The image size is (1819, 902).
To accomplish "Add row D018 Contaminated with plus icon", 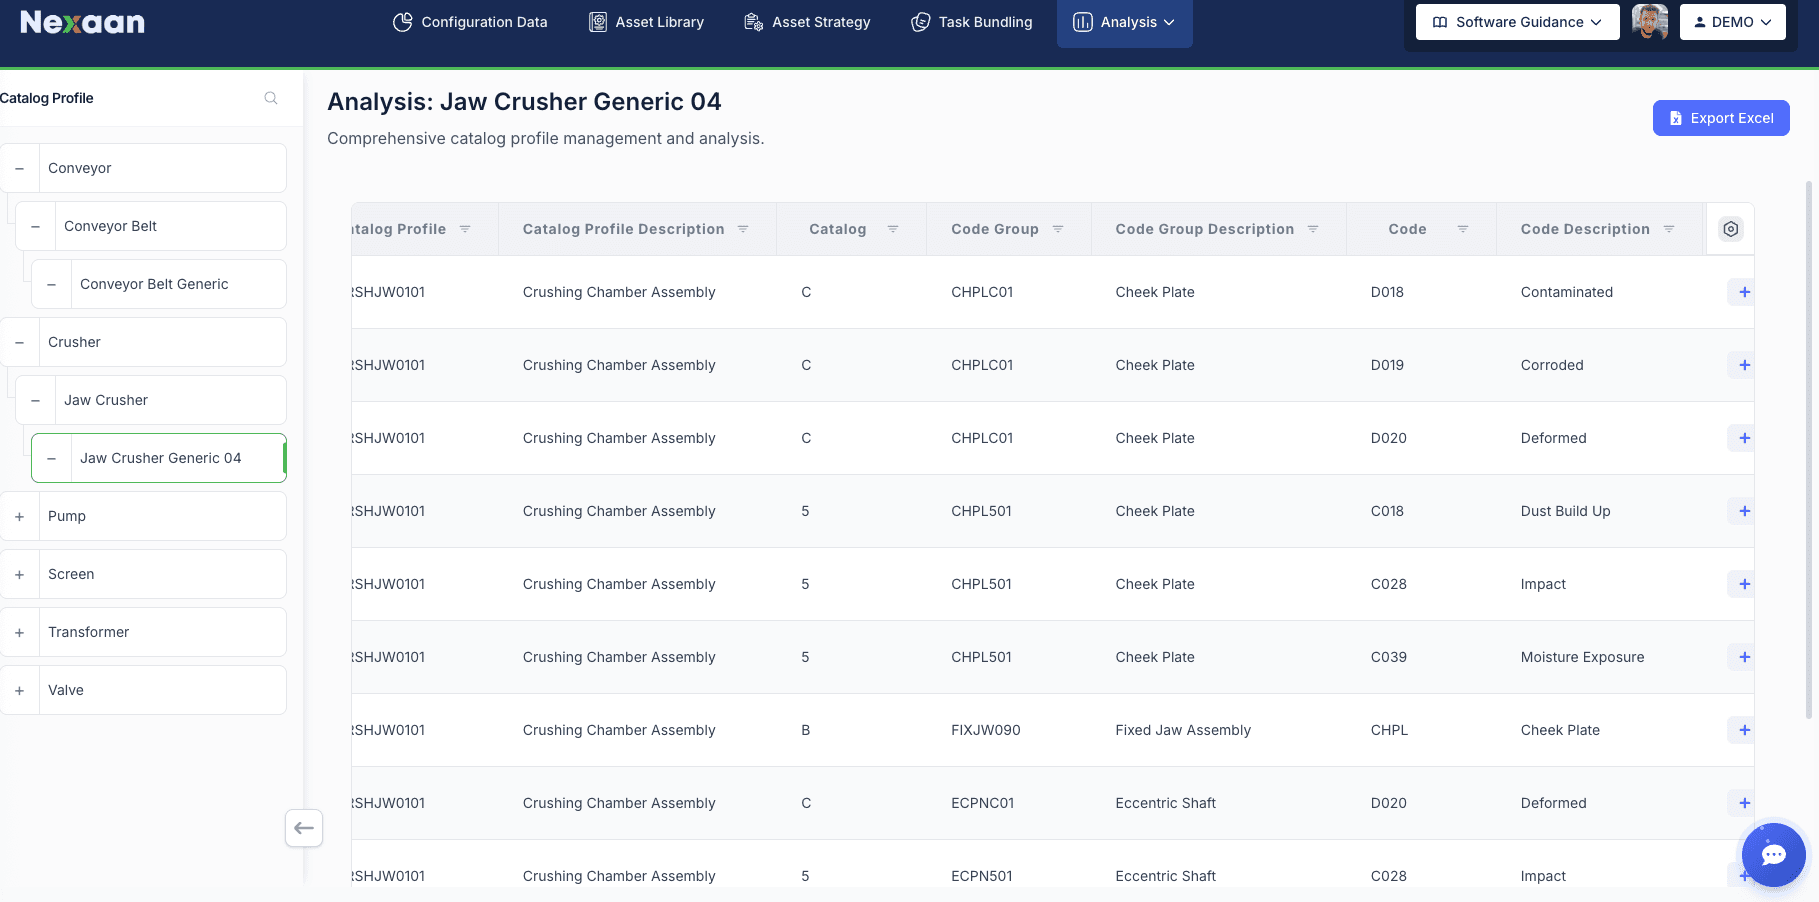I will point(1744,292).
